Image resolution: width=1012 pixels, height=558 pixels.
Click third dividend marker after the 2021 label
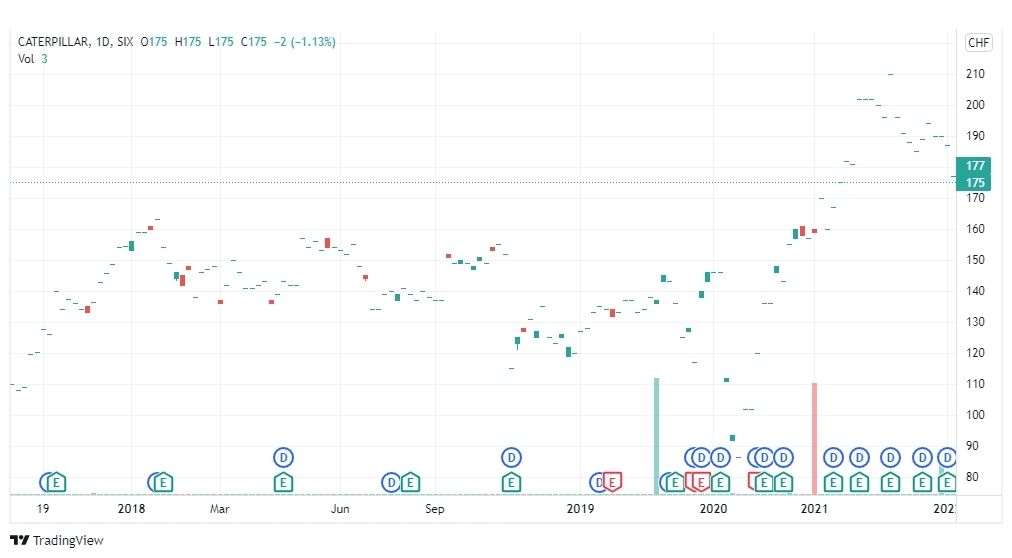tap(891, 457)
